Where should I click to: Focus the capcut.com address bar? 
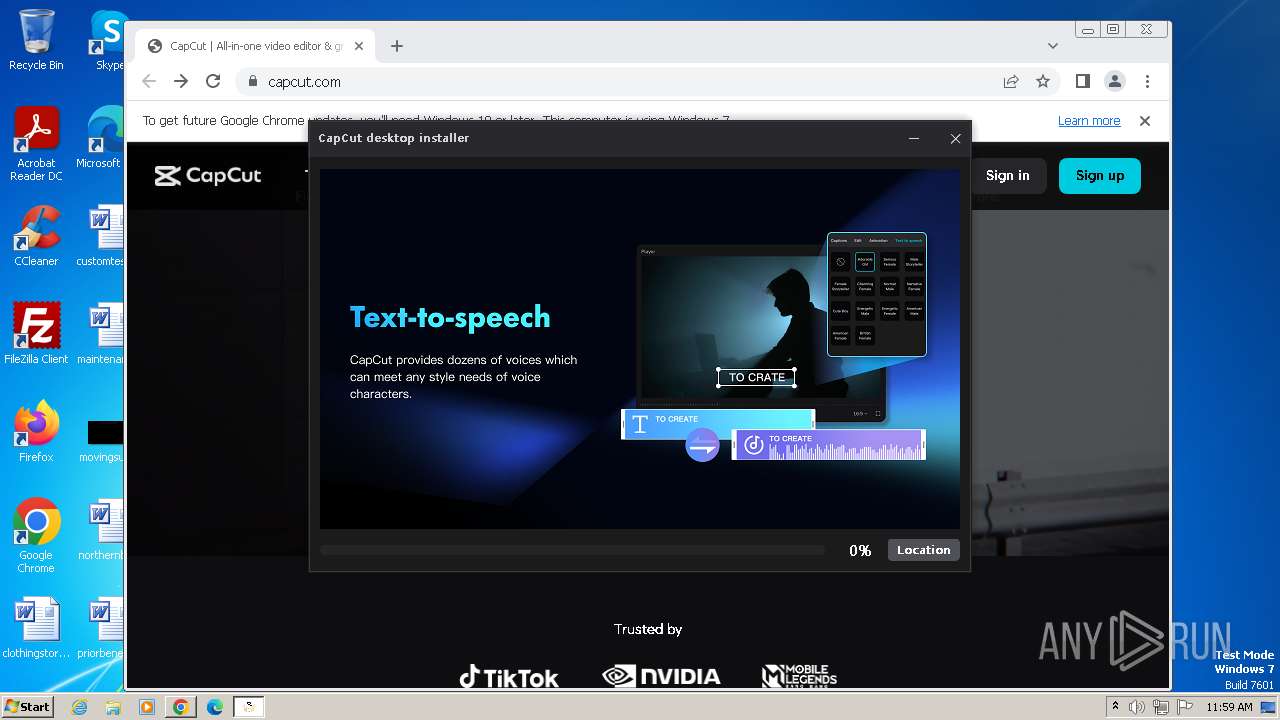620,82
